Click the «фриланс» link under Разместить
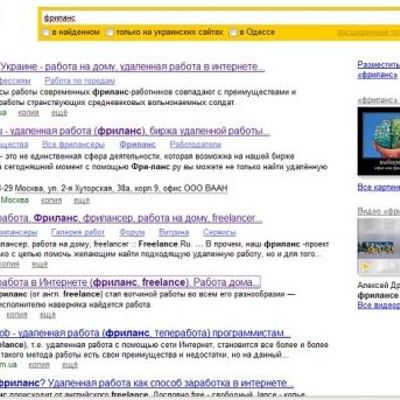Image resolution: width=400 pixels, height=400 pixels. pos(378,75)
